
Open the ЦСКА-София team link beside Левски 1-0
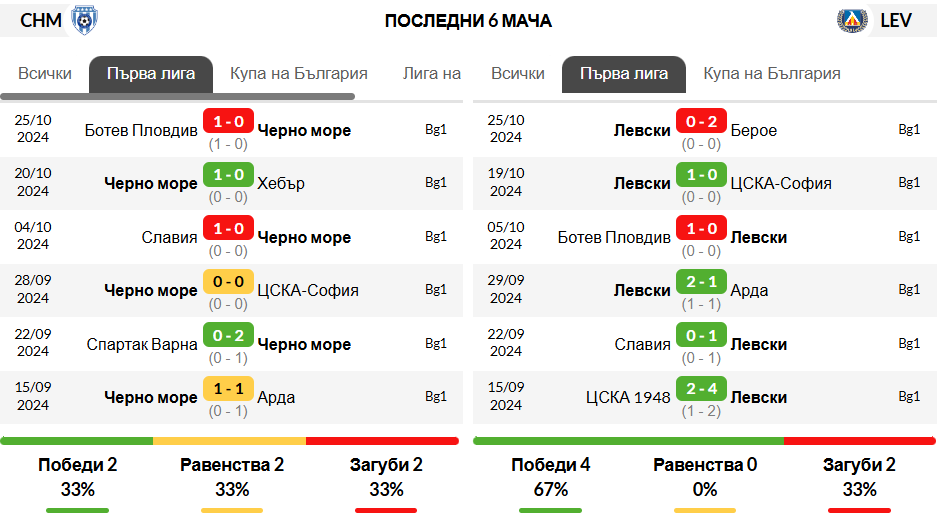pyautogui.click(x=781, y=183)
